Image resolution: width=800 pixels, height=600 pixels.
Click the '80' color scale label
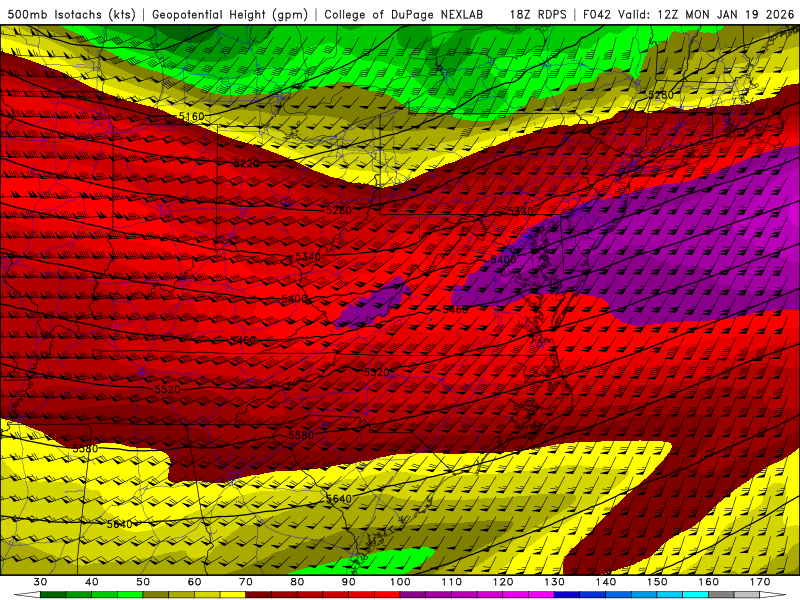[297, 582]
